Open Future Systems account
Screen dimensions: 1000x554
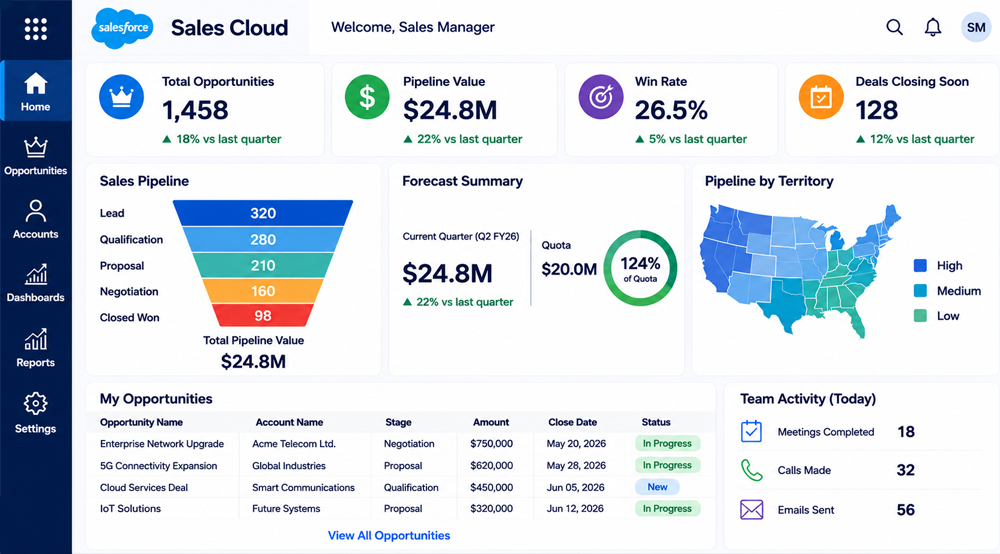pos(286,509)
